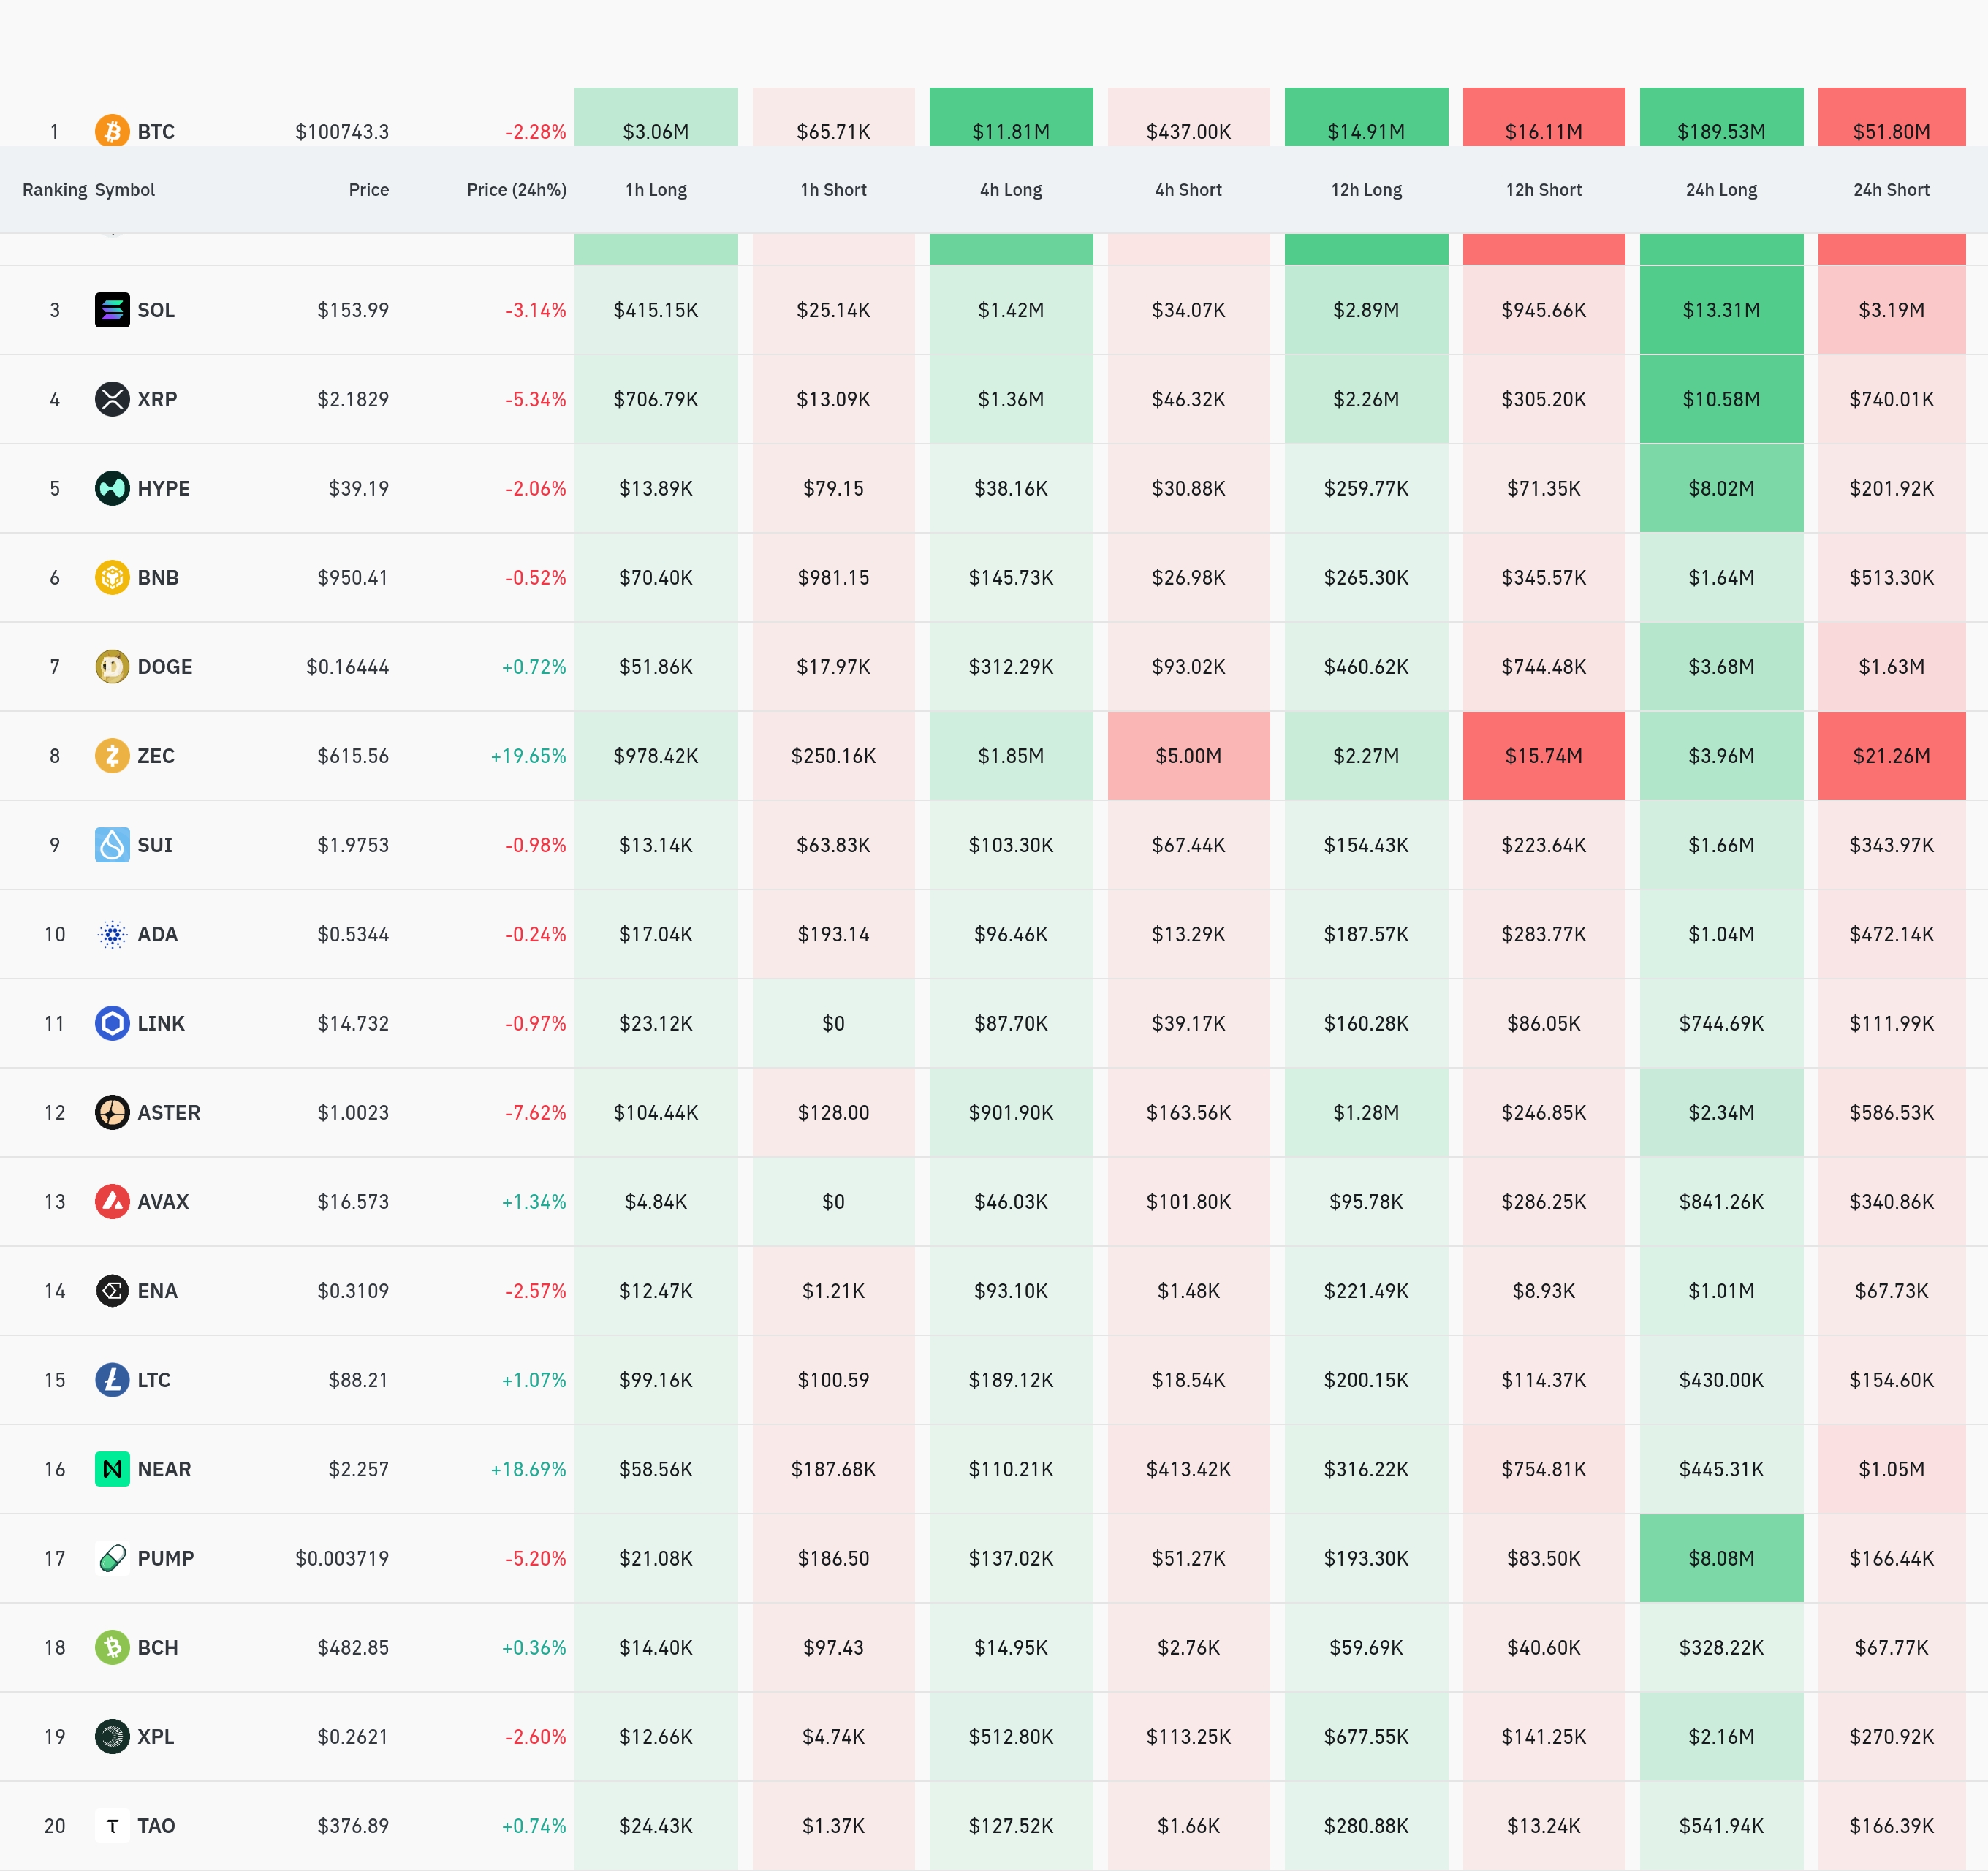This screenshot has height=1871, width=1988.
Task: Click the PUMP coin icon
Action: (x=112, y=1558)
